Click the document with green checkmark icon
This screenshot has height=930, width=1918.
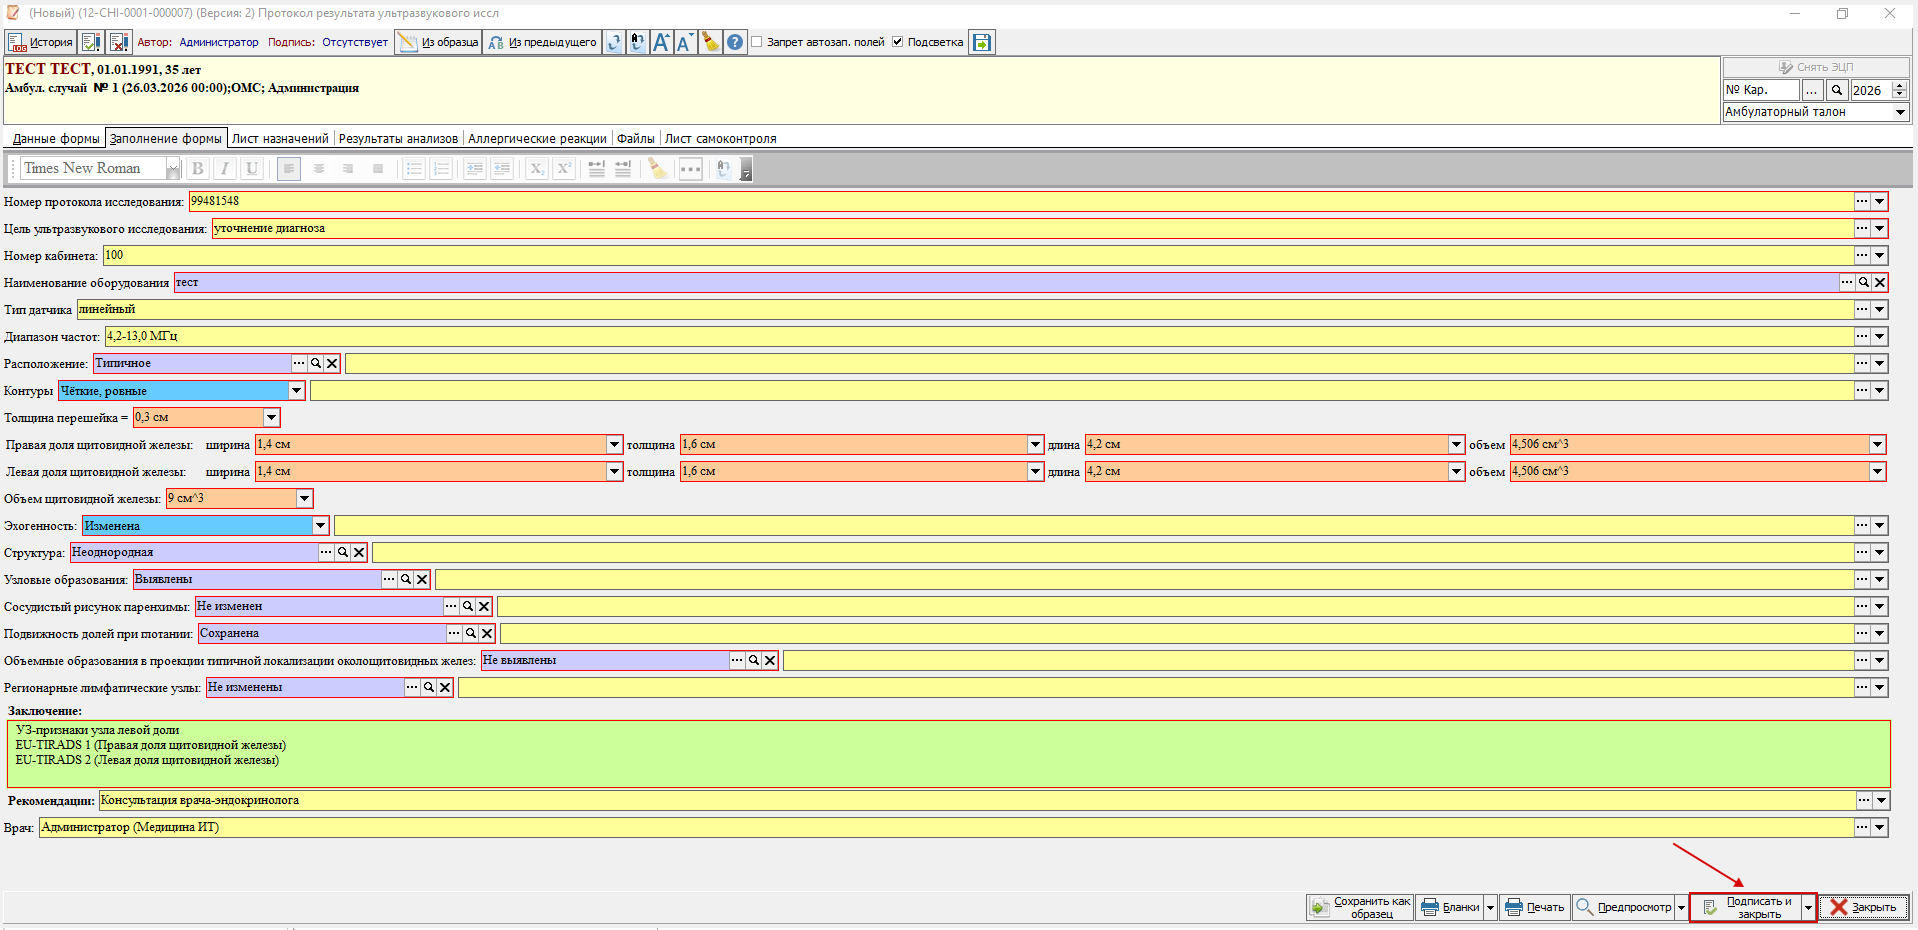(x=91, y=42)
